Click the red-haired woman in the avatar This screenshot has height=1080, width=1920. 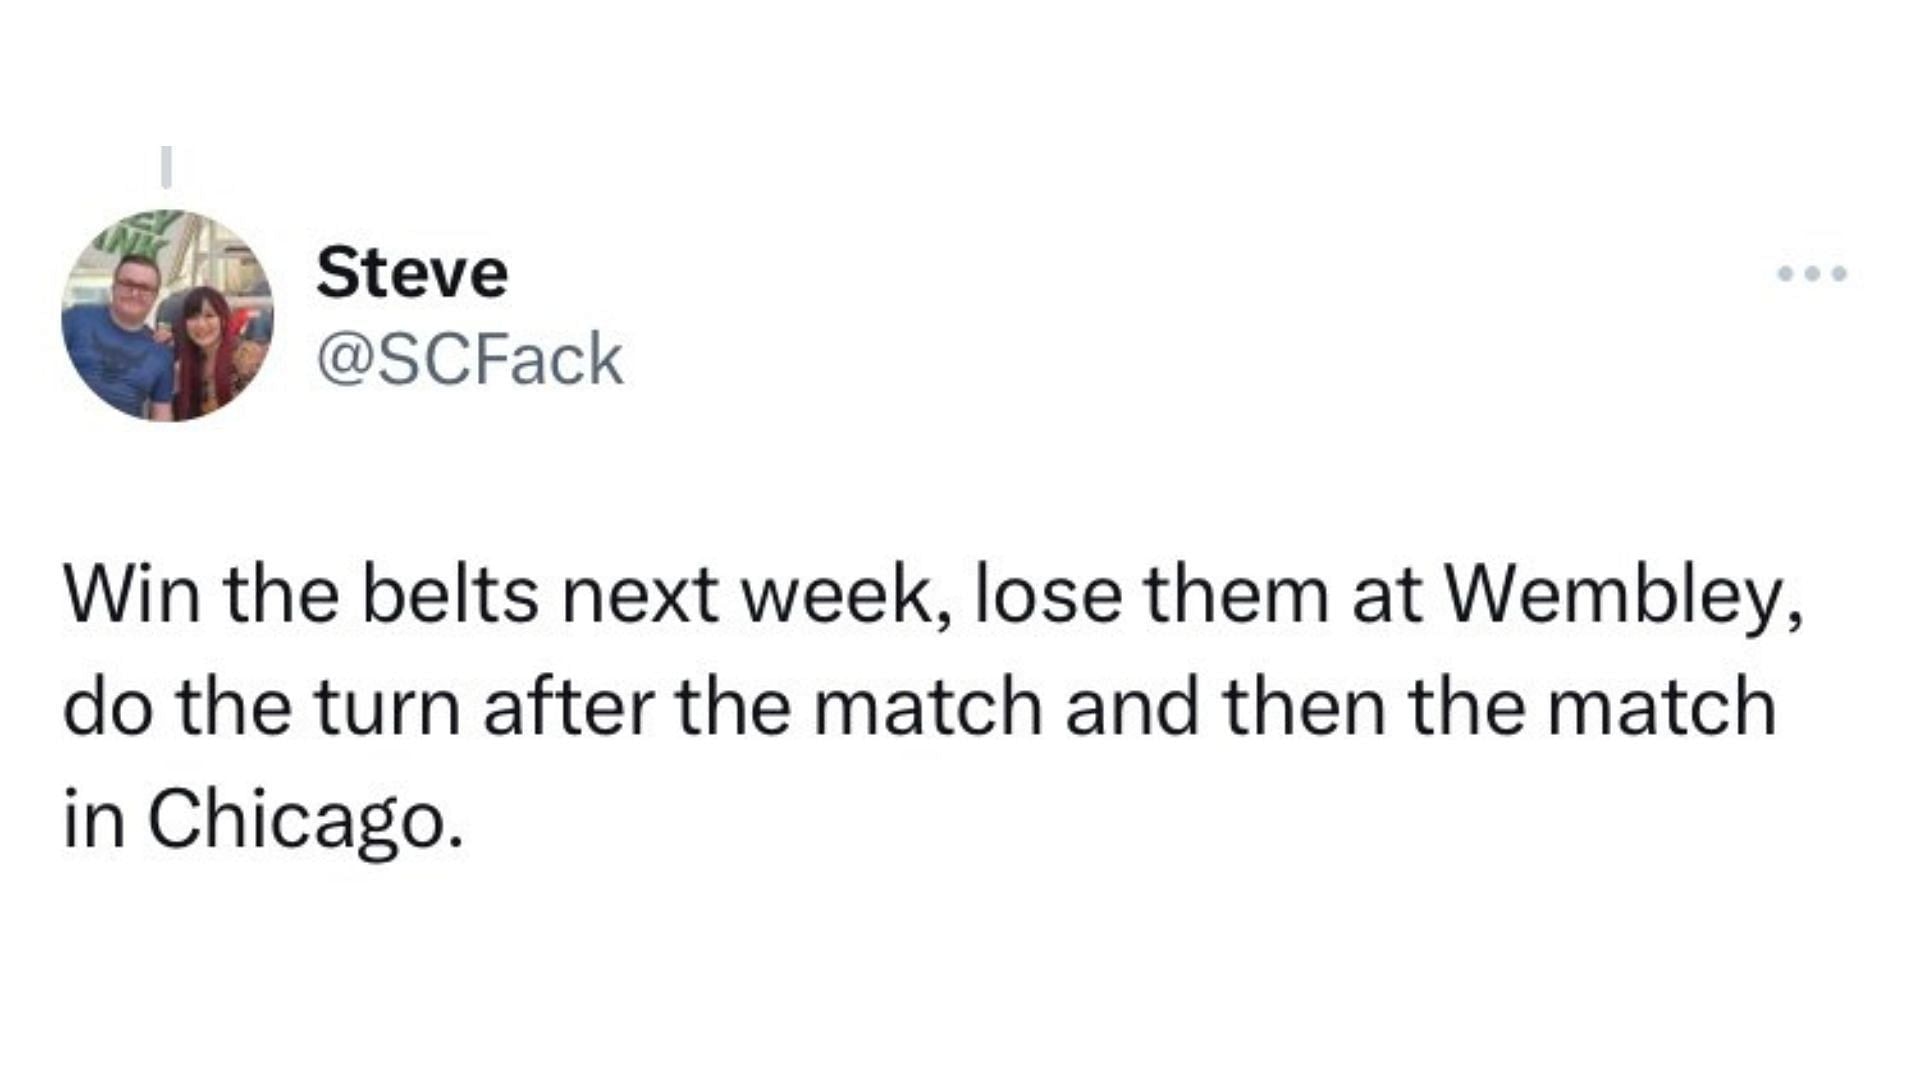tap(215, 350)
